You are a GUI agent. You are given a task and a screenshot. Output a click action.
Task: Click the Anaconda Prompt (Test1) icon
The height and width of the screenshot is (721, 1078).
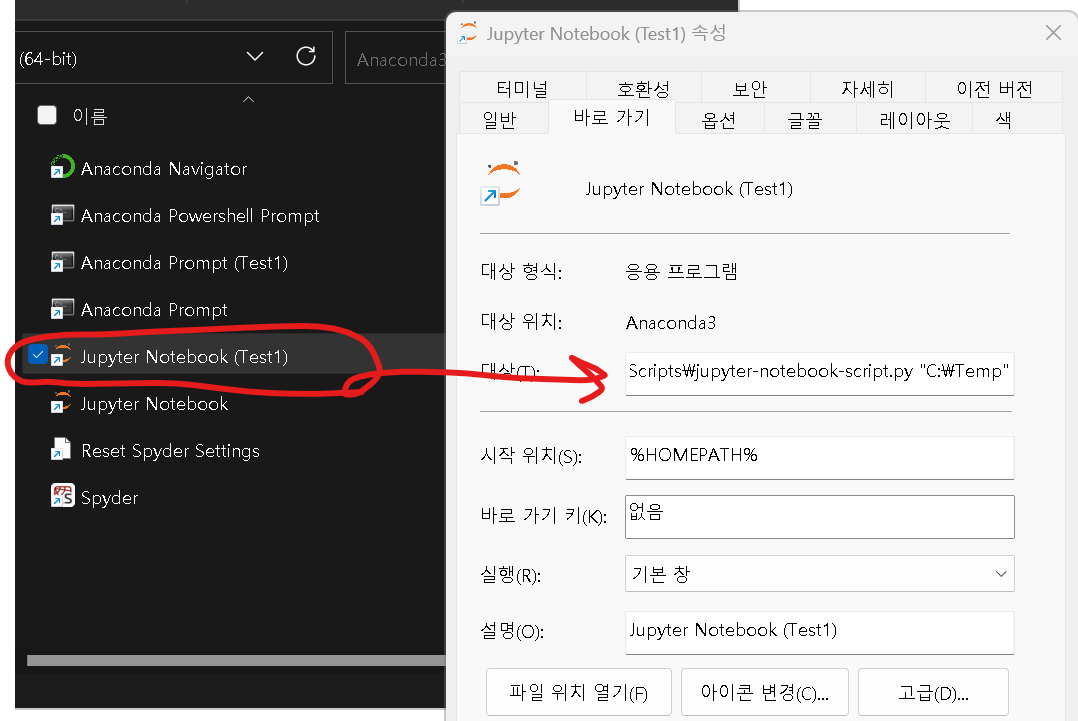click(62, 262)
